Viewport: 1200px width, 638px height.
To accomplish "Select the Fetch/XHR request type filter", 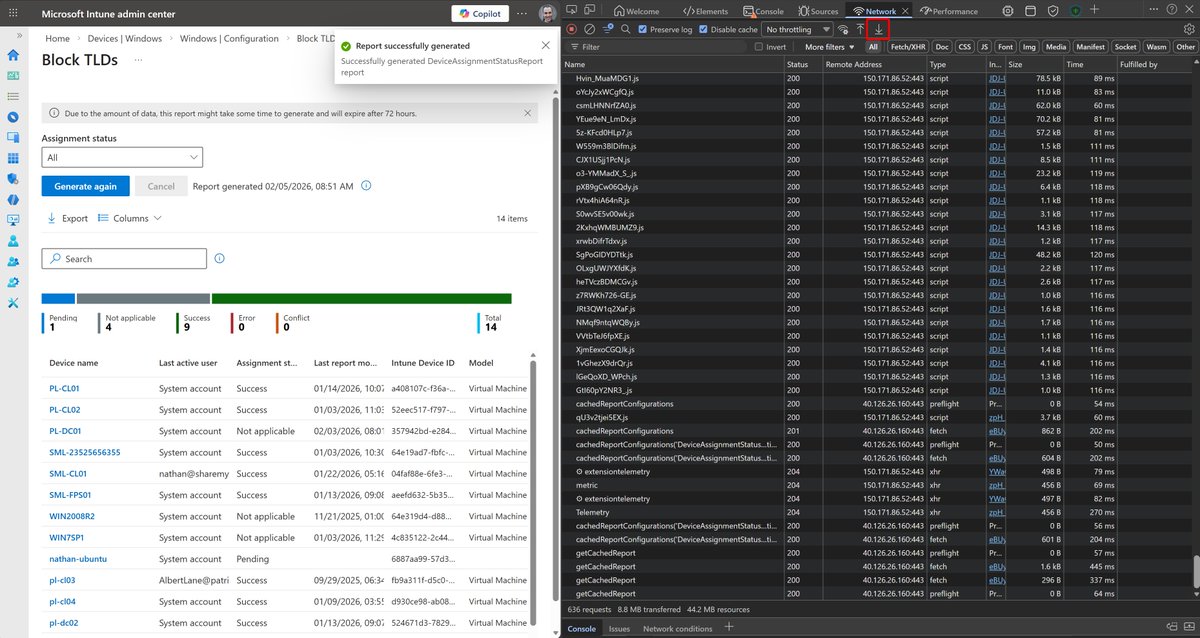I will point(907,47).
